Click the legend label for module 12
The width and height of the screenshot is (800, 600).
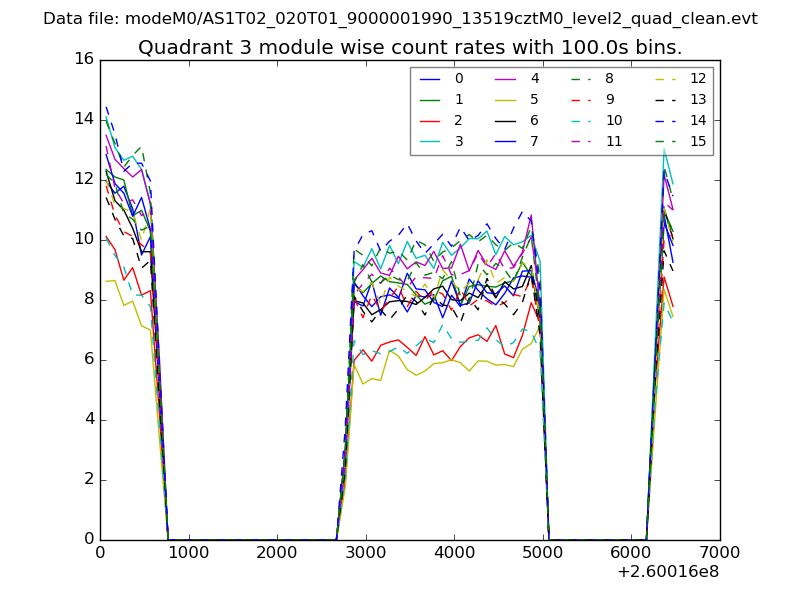pyautogui.click(x=698, y=79)
